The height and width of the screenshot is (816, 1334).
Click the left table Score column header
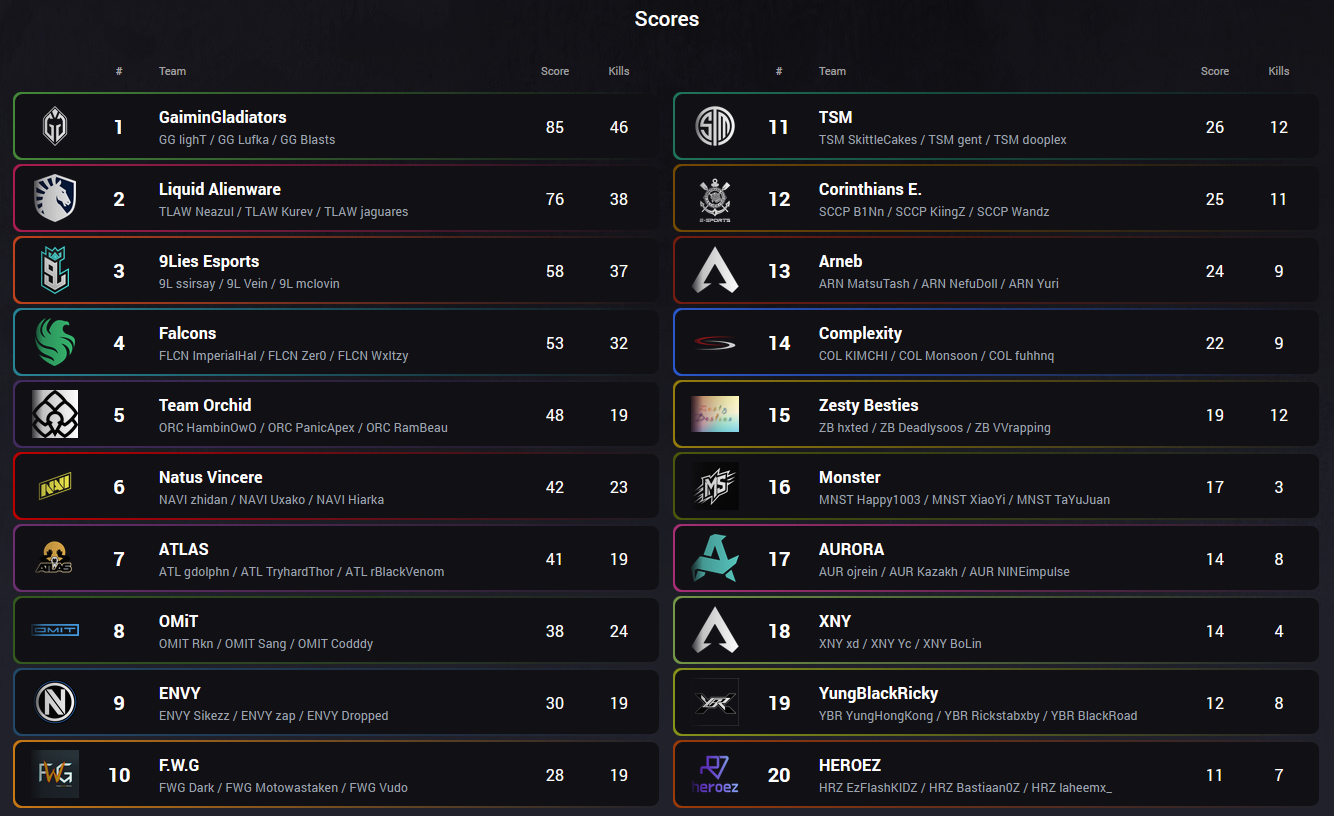tap(555, 71)
